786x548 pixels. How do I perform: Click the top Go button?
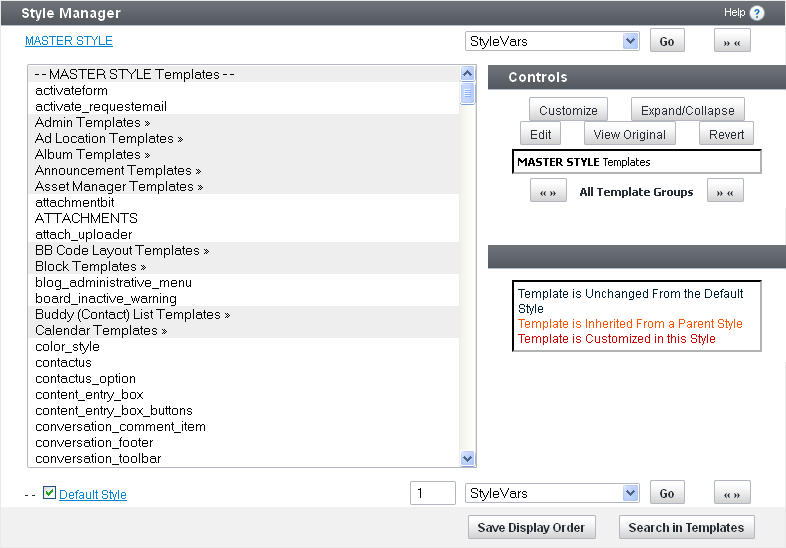click(667, 41)
